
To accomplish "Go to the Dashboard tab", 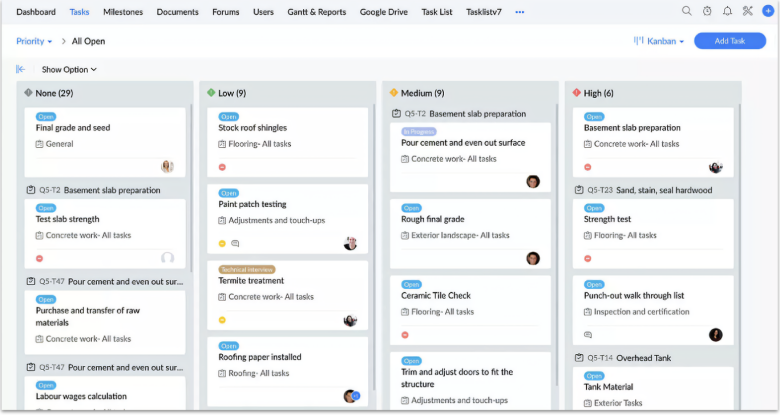I will pyautogui.click(x=36, y=12).
